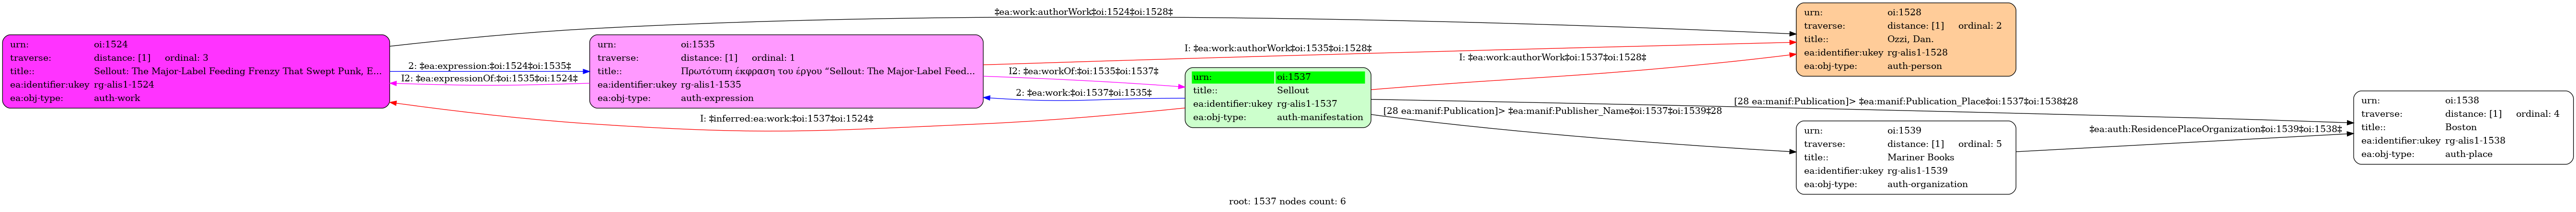2576x212 pixels.
Task: Click title 'Ozzi, Dan.'
Action: (x=1910, y=39)
